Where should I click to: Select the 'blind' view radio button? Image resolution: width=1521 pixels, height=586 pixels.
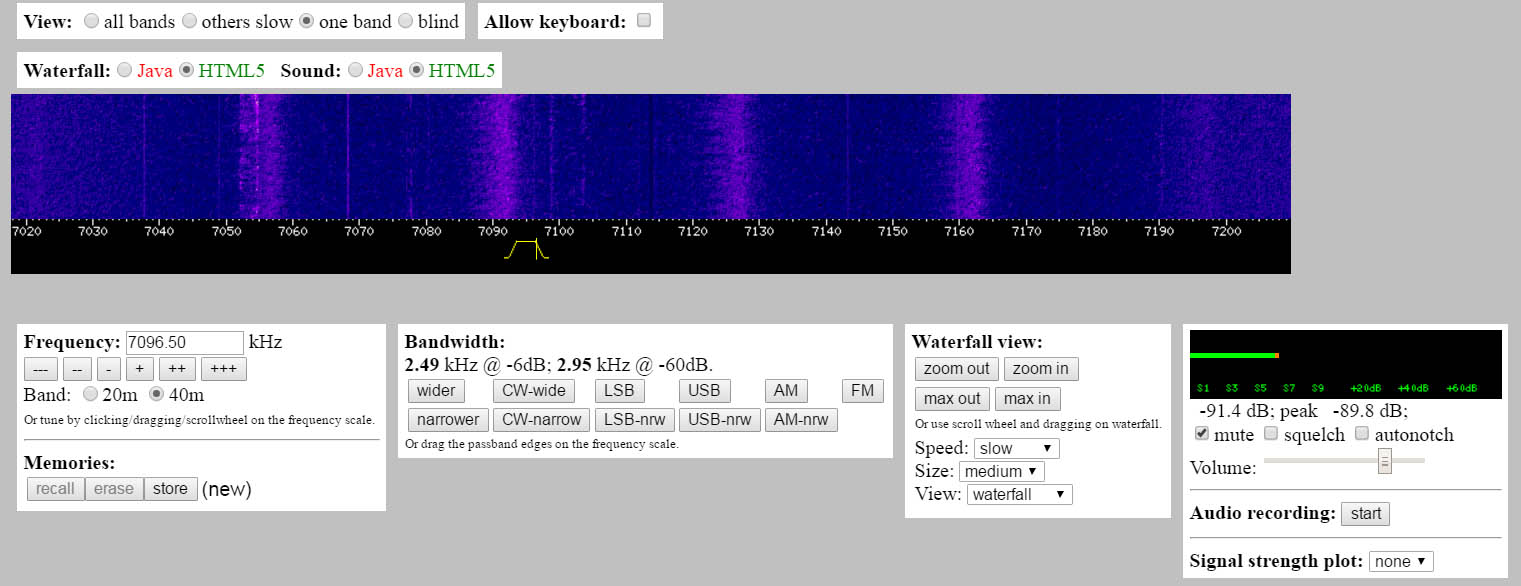(x=405, y=21)
